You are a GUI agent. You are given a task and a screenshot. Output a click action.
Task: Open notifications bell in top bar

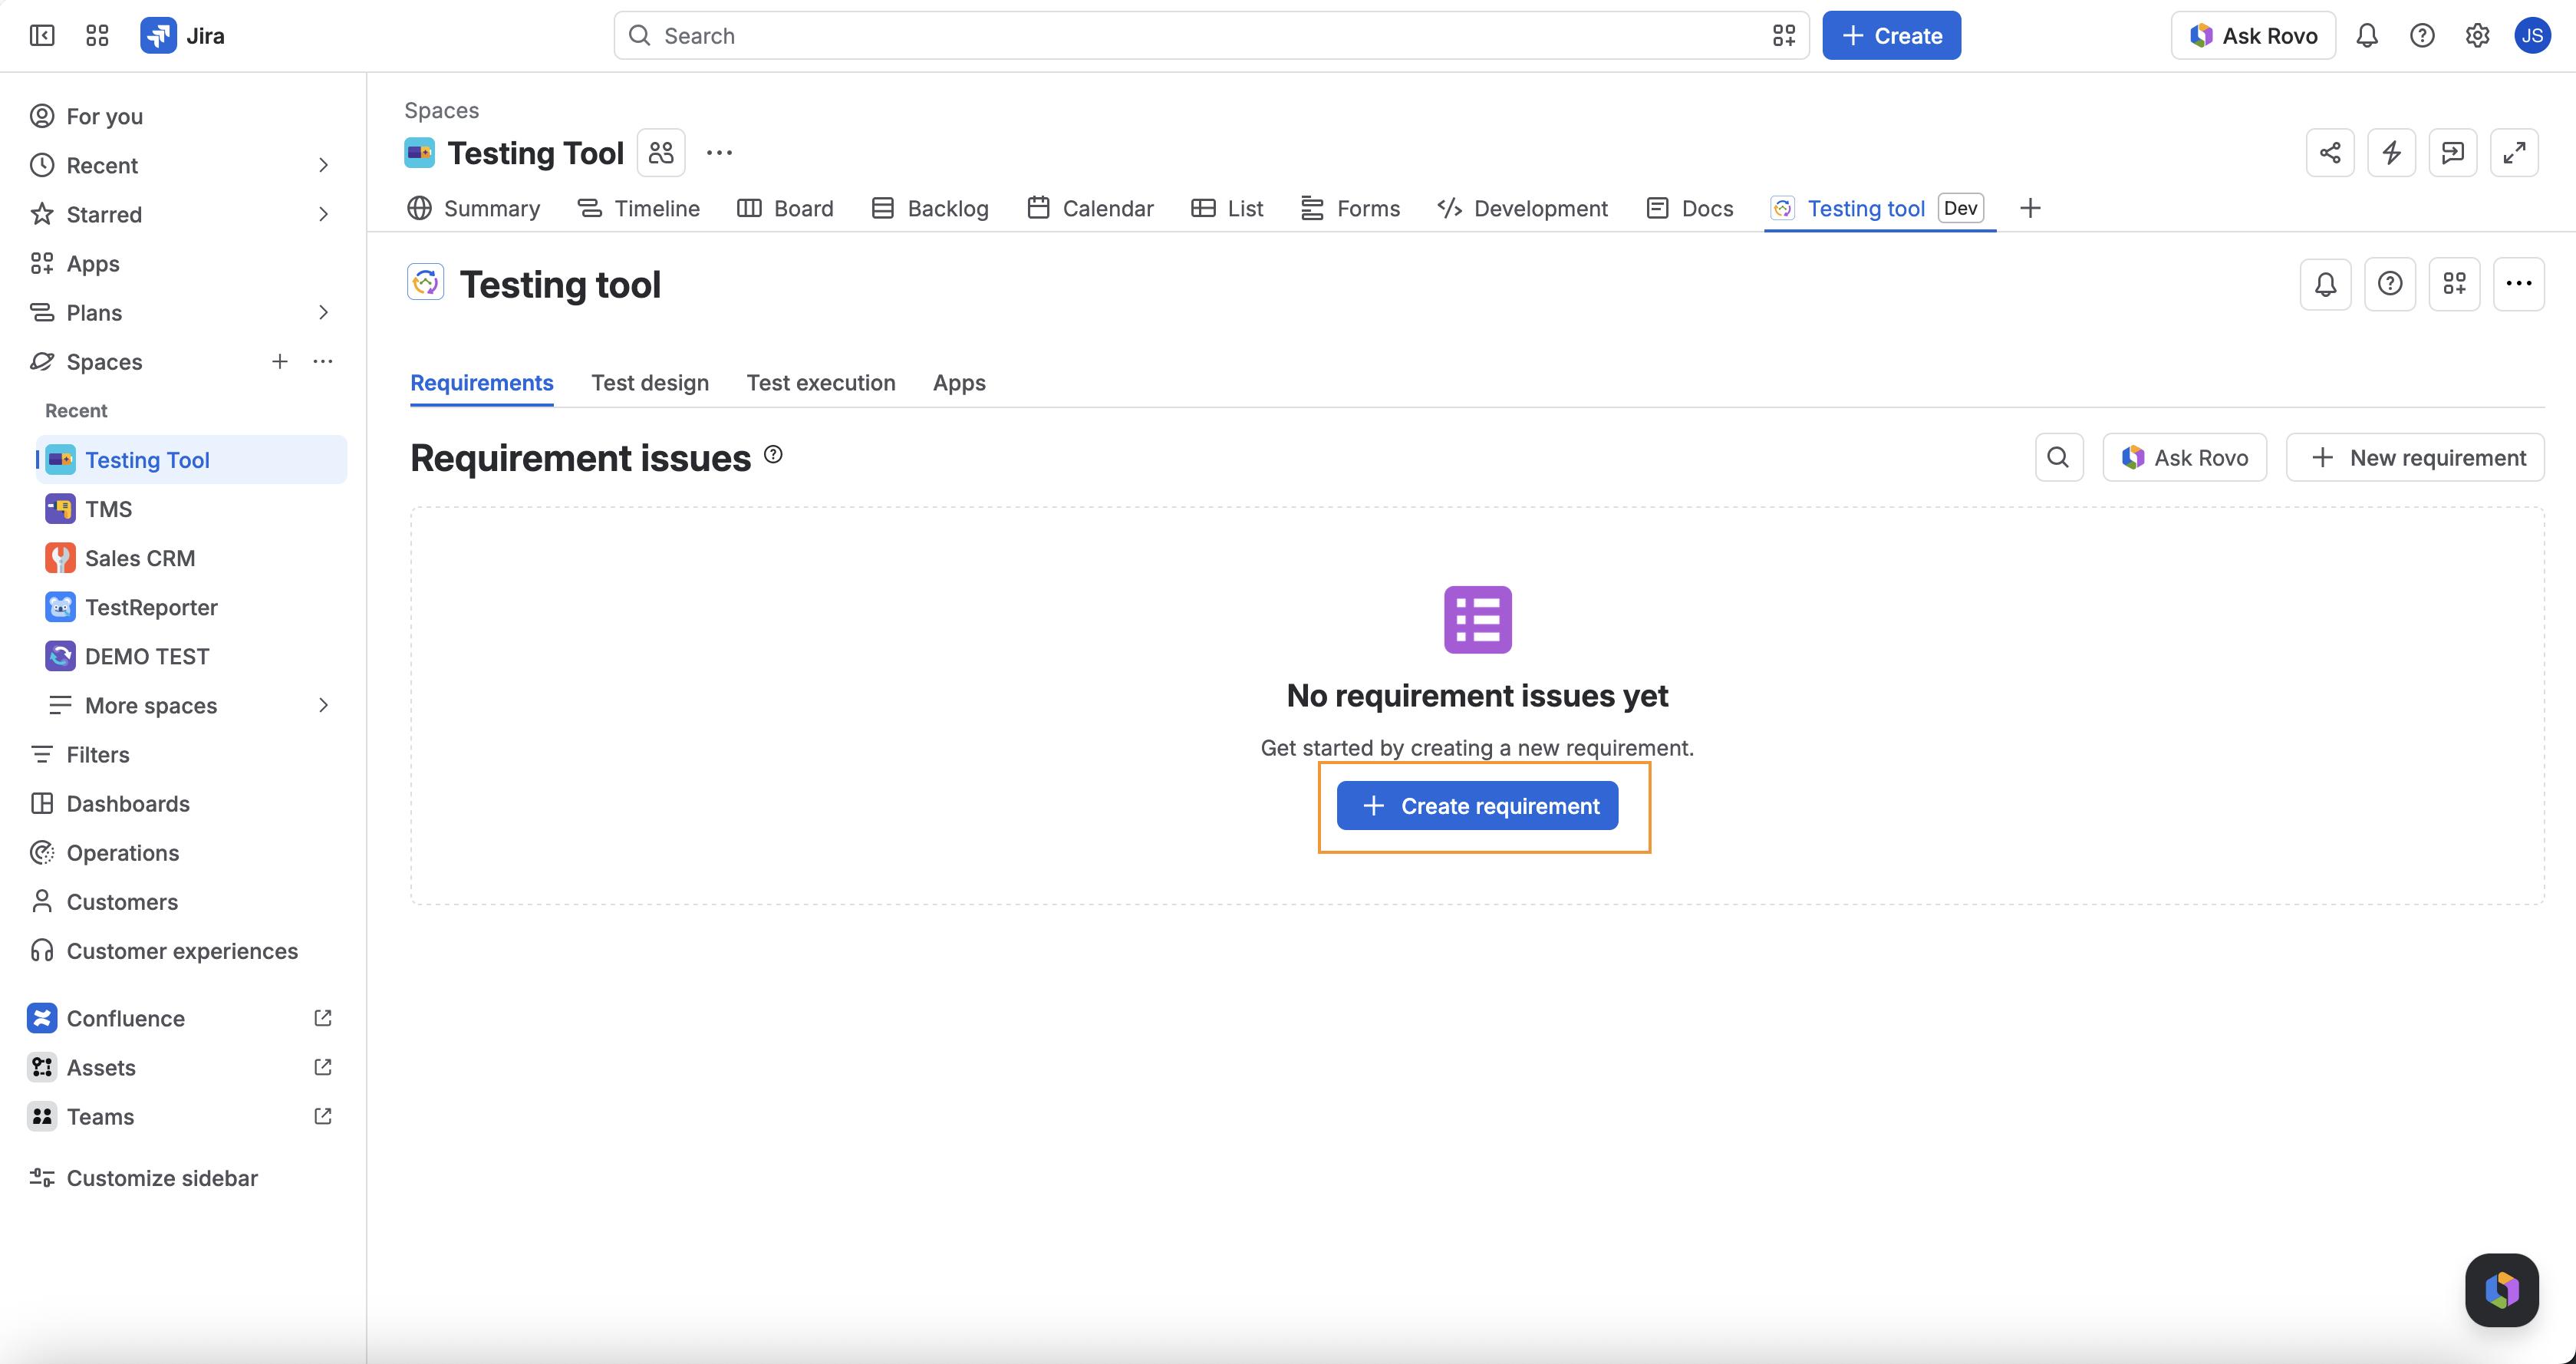2366,36
